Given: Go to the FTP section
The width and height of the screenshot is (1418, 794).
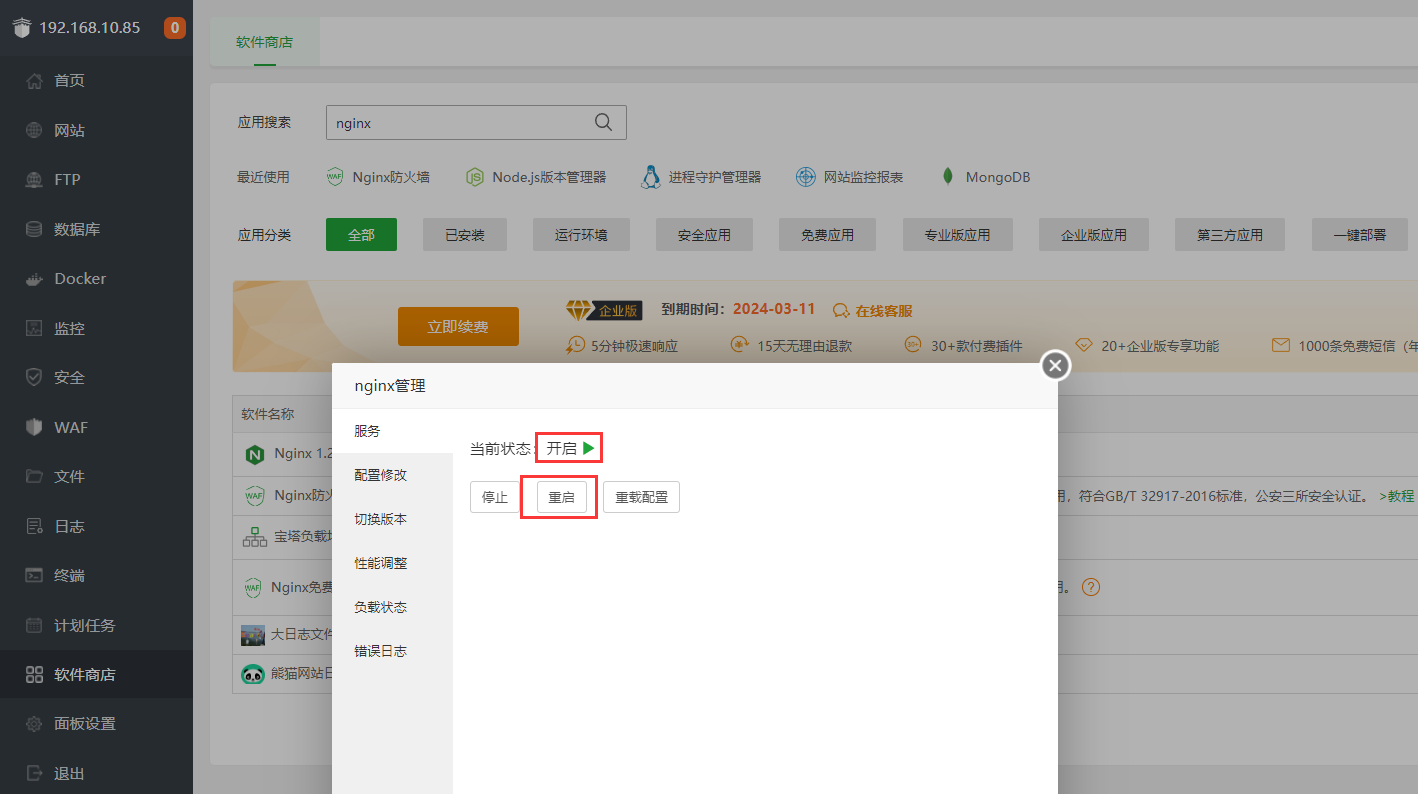Looking at the screenshot, I should point(96,180).
